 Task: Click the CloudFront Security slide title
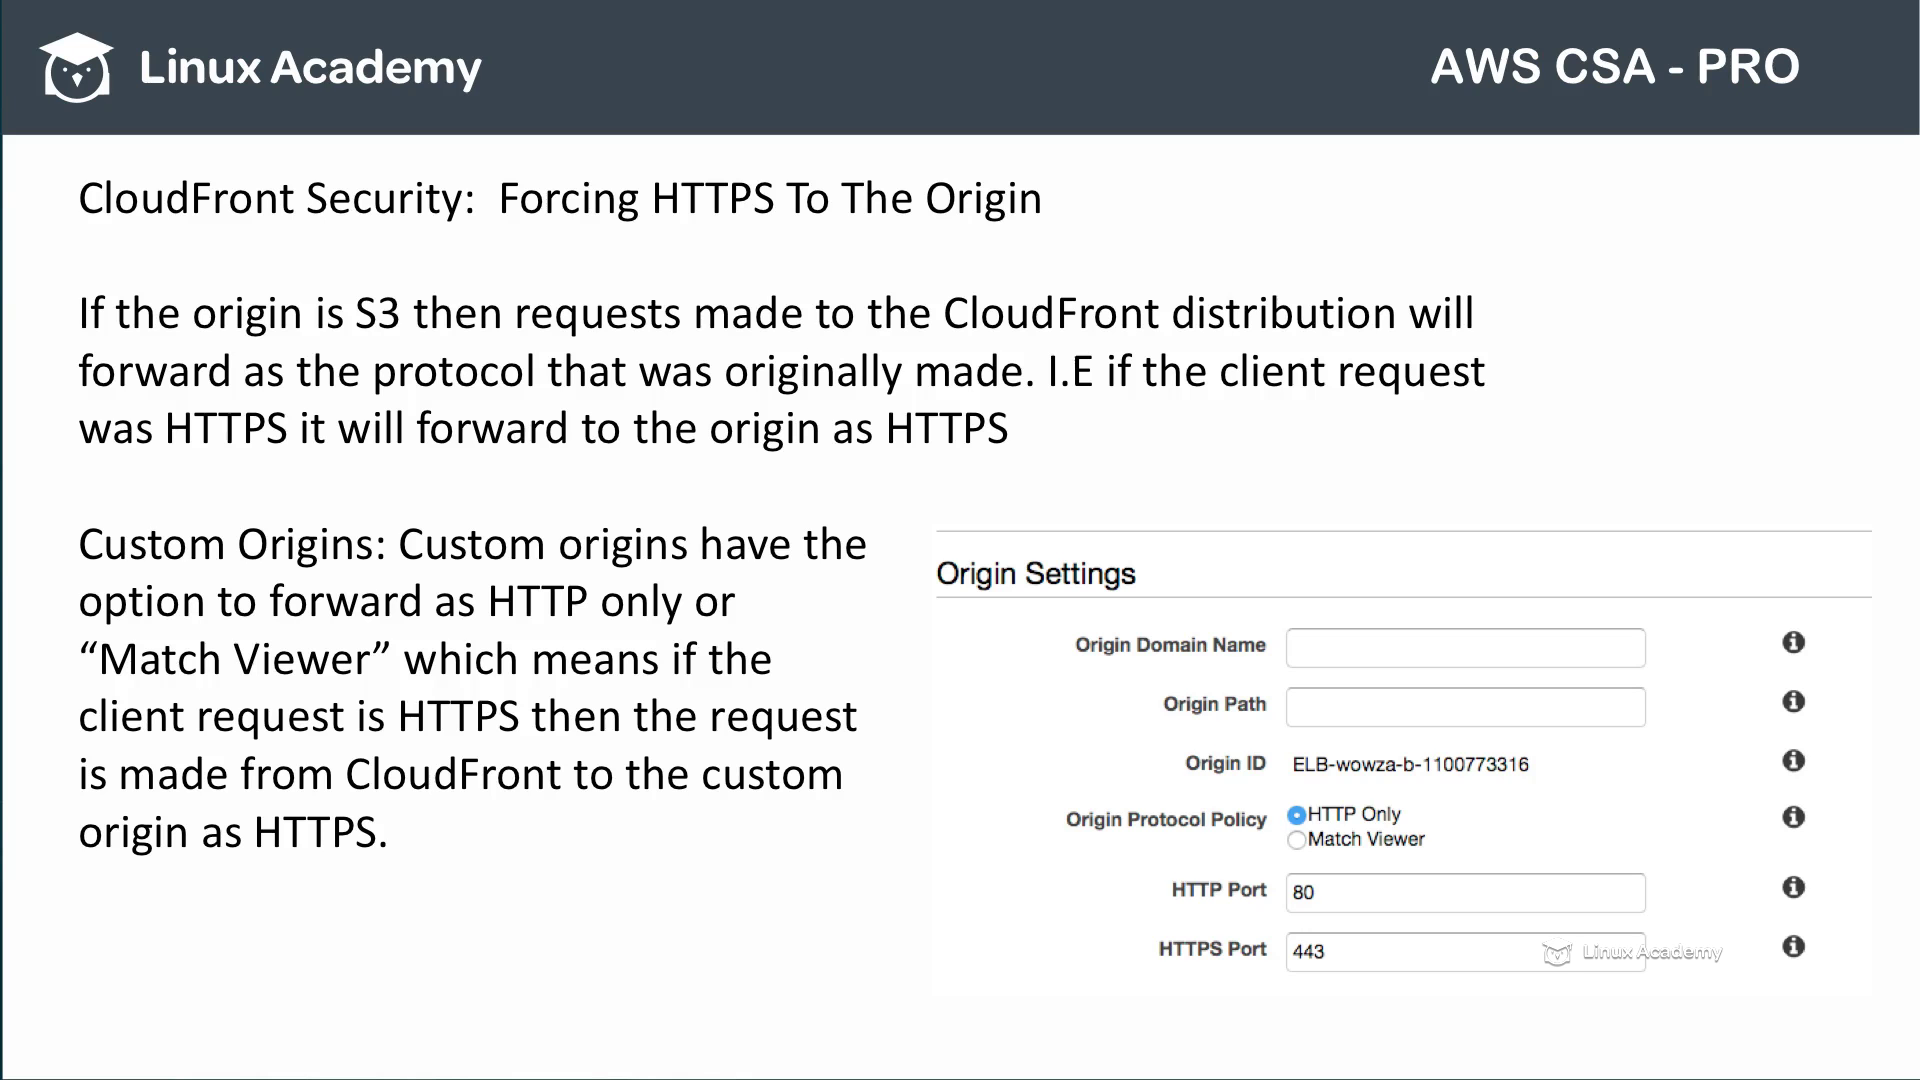click(x=560, y=198)
